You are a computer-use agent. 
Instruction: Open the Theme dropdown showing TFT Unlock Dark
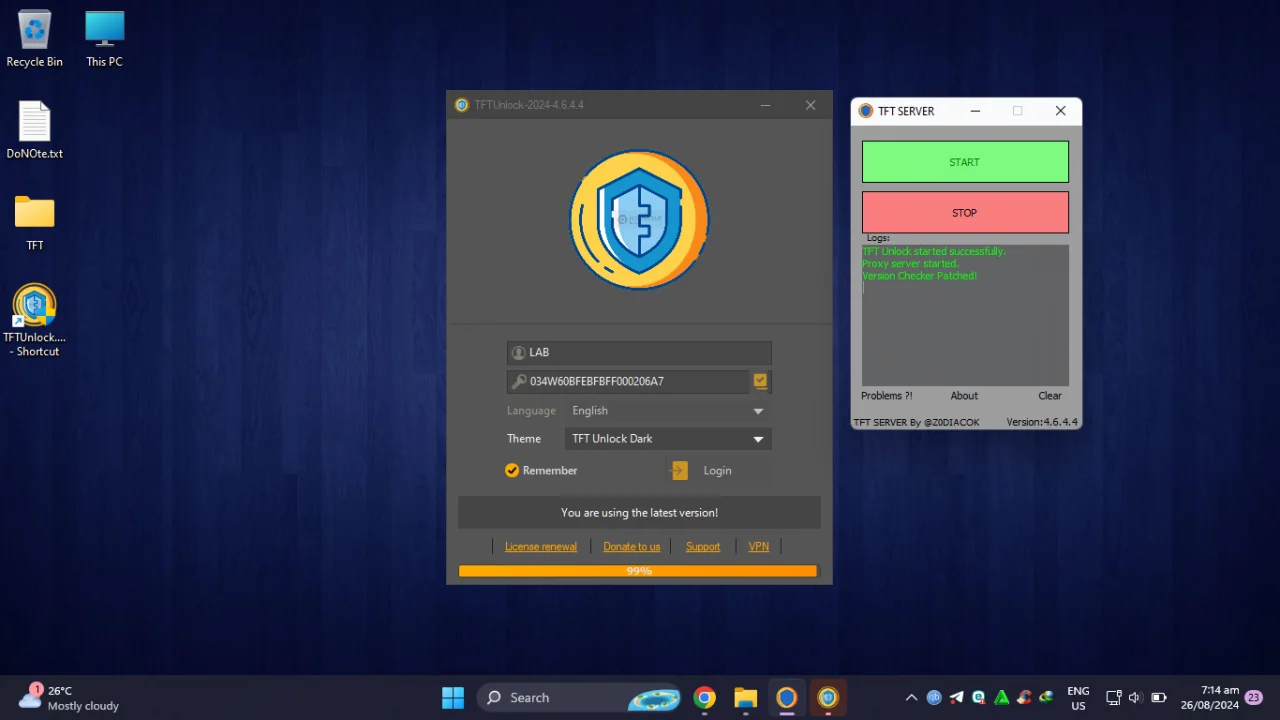tap(667, 439)
